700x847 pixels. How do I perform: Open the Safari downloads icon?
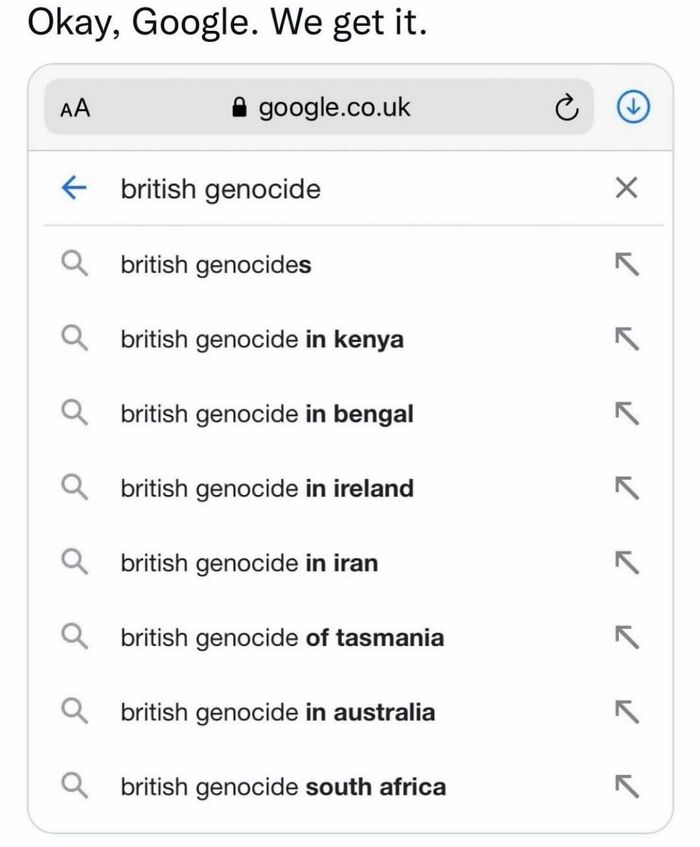[x=631, y=107]
